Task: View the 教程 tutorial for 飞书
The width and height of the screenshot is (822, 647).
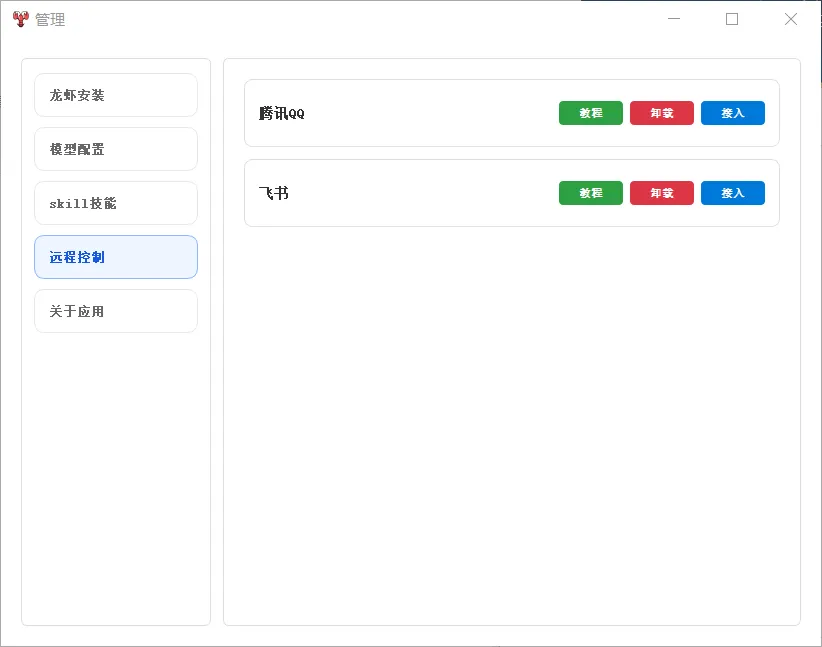Action: [x=591, y=193]
